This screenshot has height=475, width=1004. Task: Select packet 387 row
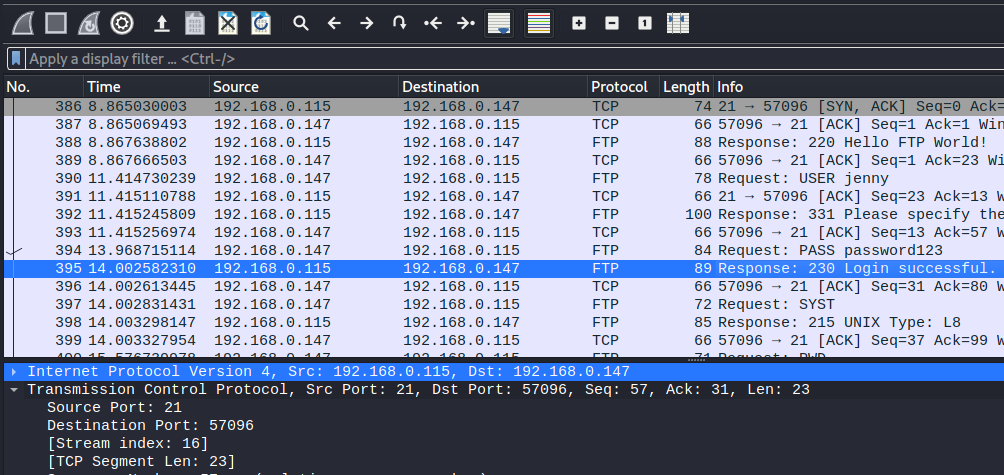click(504, 124)
